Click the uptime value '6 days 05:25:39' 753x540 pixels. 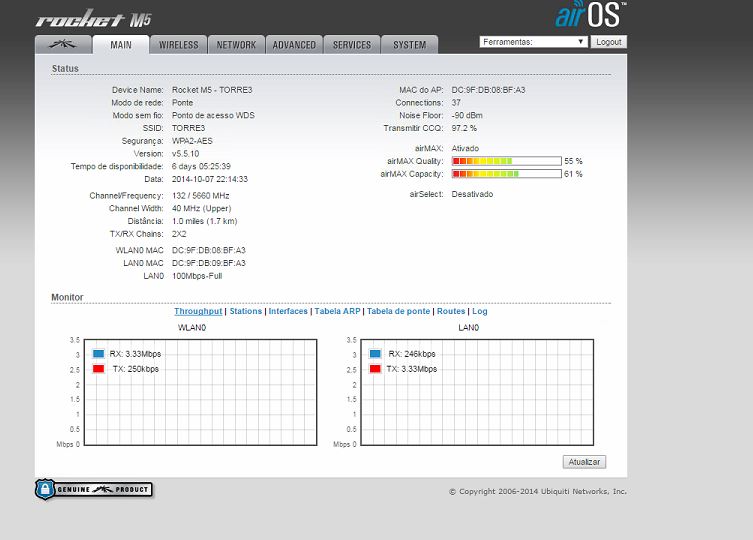pos(201,166)
